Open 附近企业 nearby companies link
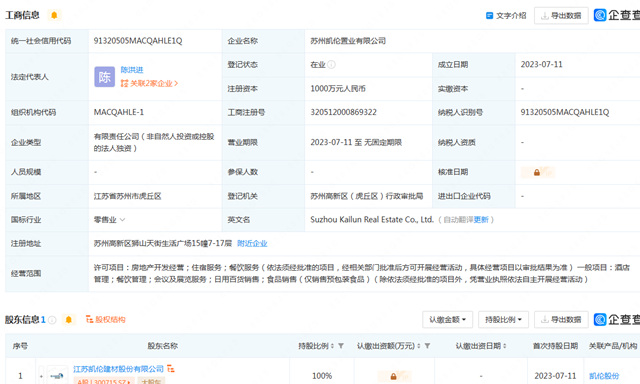This screenshot has height=384, width=640. [252, 243]
